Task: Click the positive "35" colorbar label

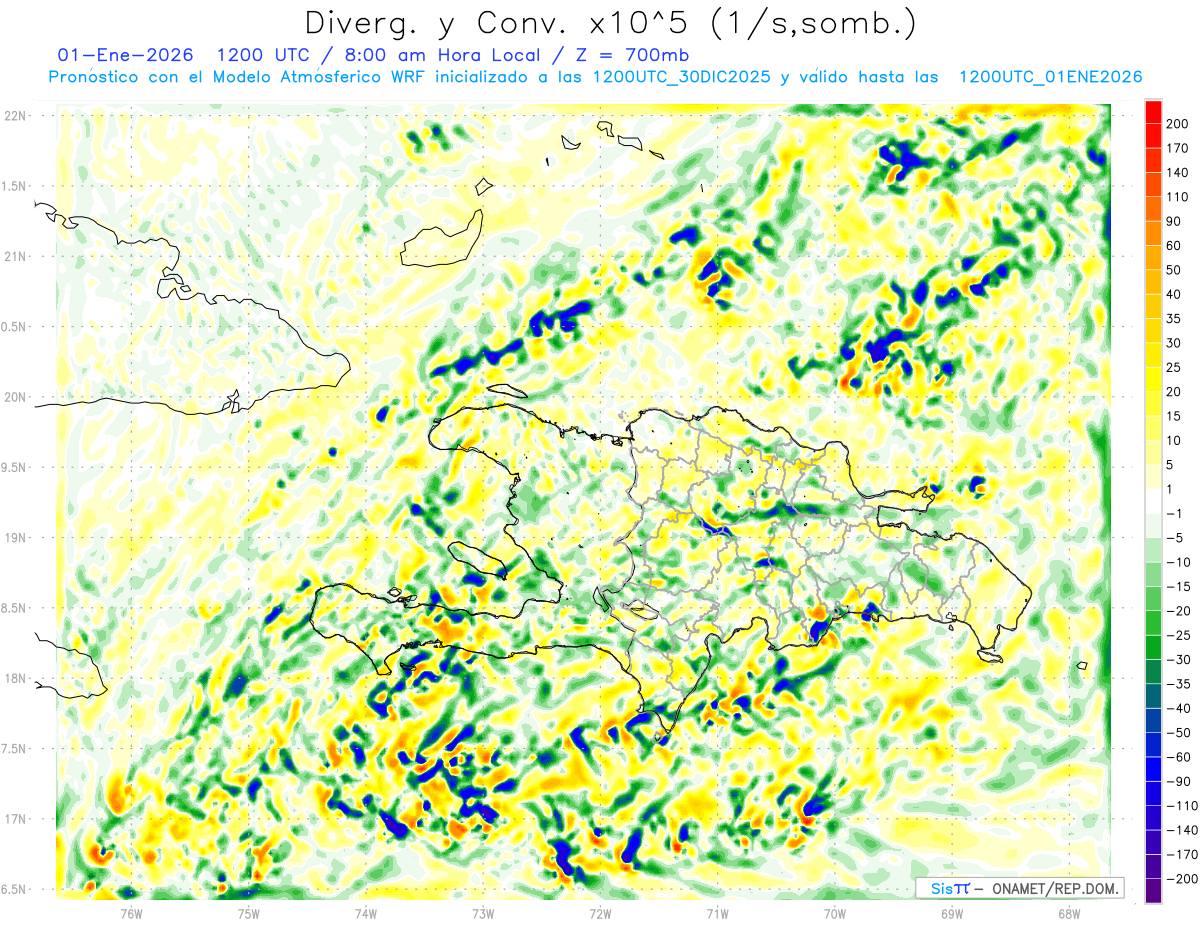Action: pos(1175,318)
